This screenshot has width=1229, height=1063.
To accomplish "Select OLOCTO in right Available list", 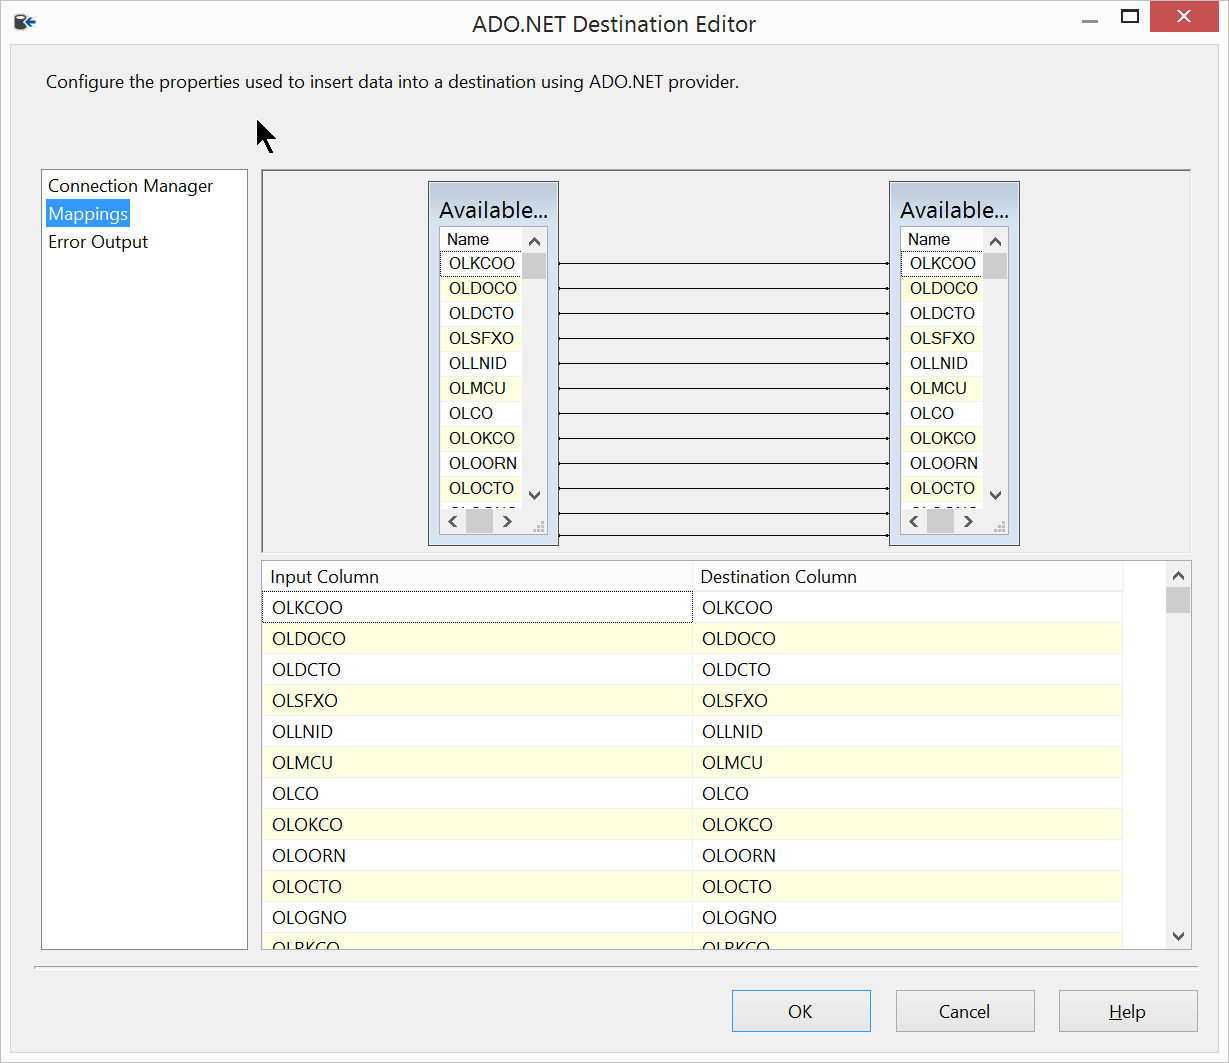I will tap(942, 489).
